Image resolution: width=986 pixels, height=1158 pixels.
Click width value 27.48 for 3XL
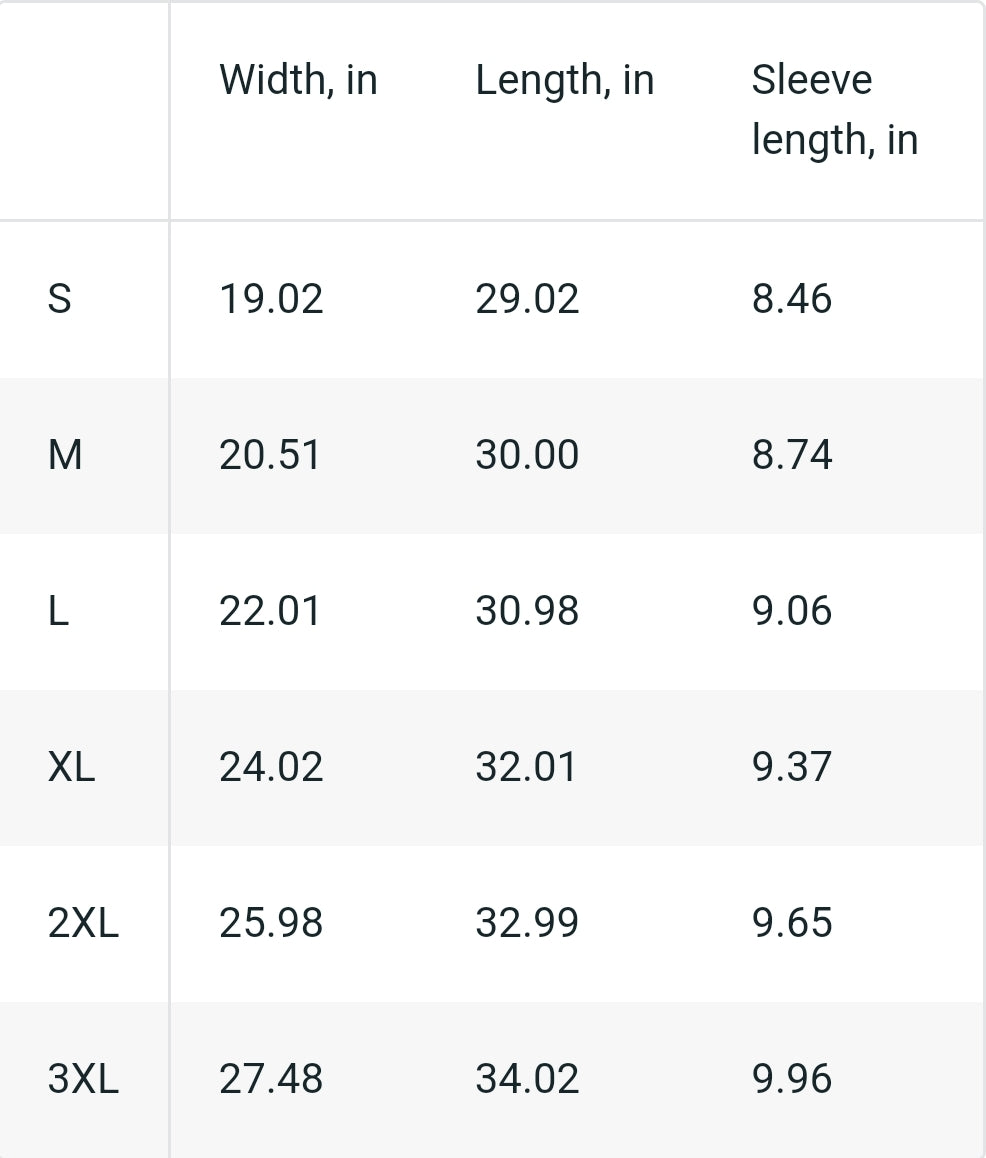[x=271, y=1079]
